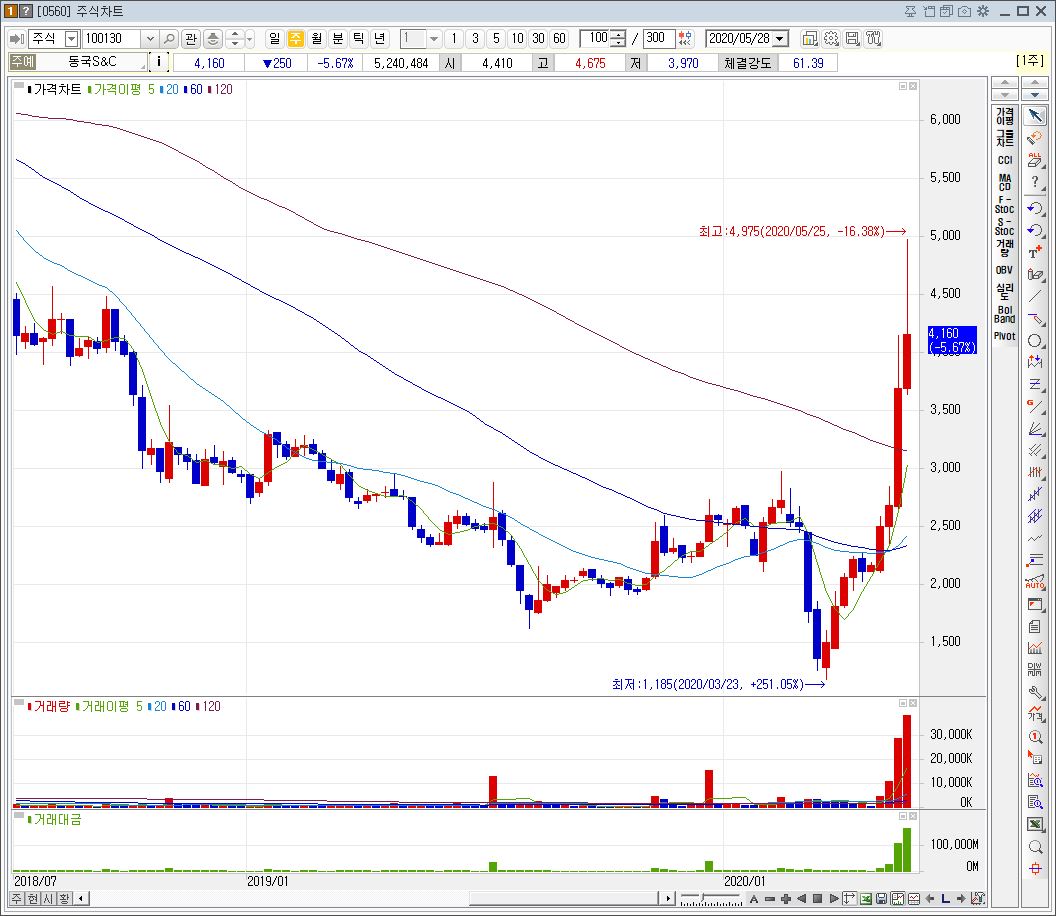
Task: Click the 1 interval button
Action: point(454,38)
